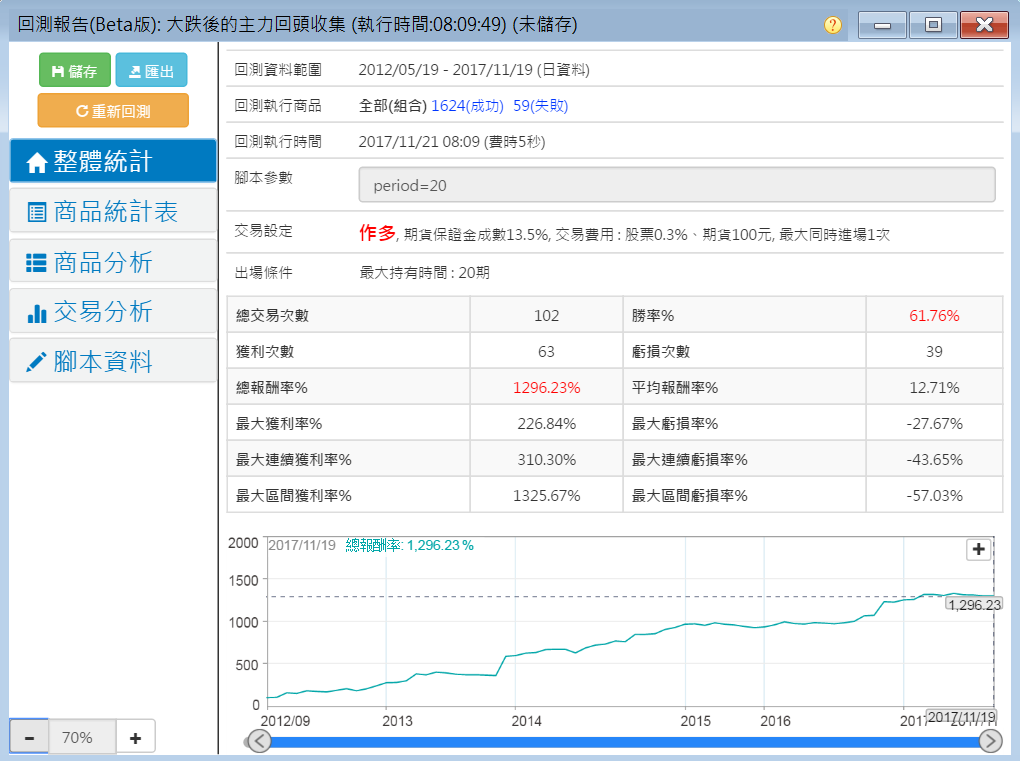Viewport: 1020px width, 761px height.
Task: Click the 1624(成功) successful products link
Action: point(467,105)
